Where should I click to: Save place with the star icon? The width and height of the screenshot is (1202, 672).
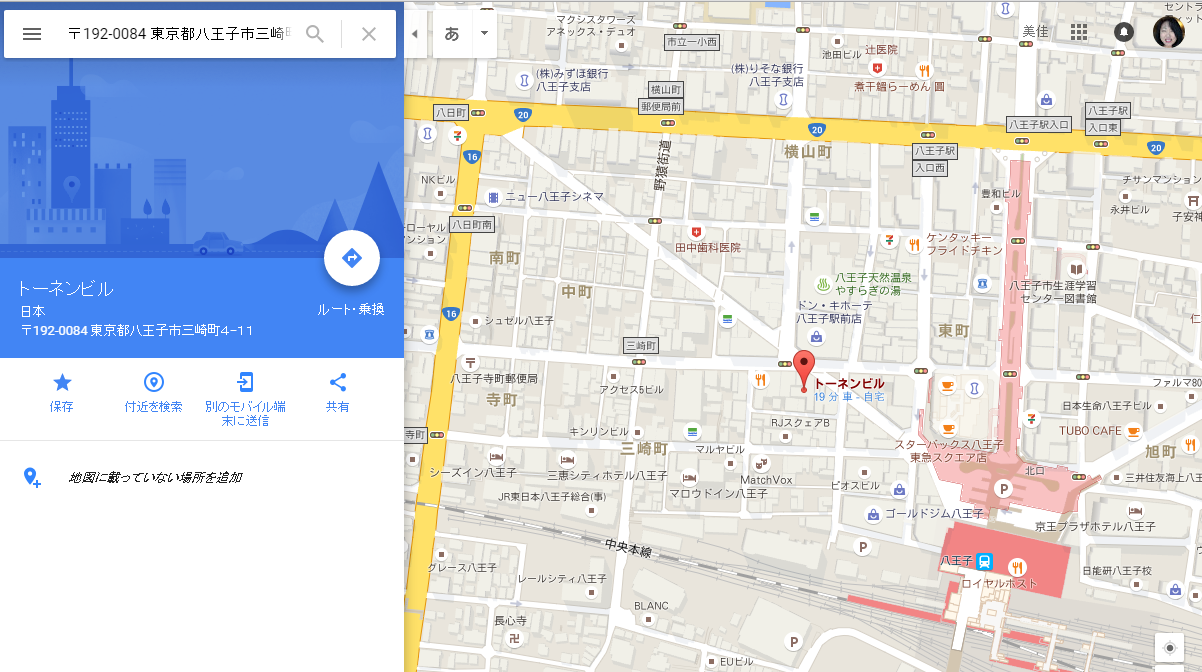point(62,382)
